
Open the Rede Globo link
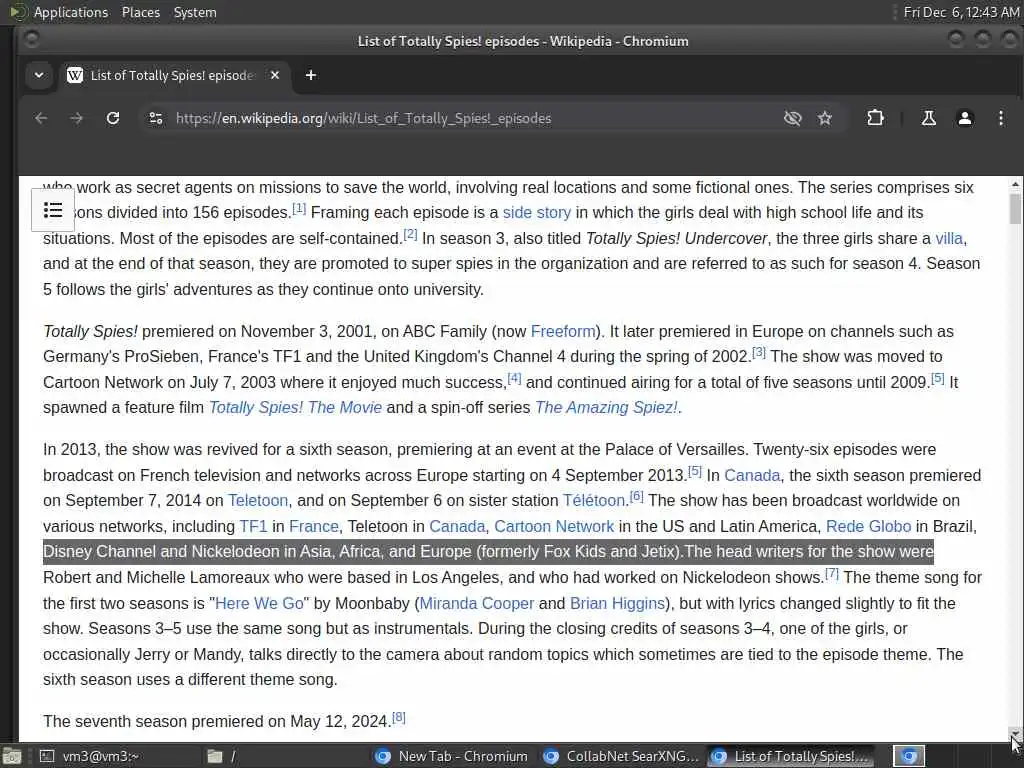click(868, 526)
